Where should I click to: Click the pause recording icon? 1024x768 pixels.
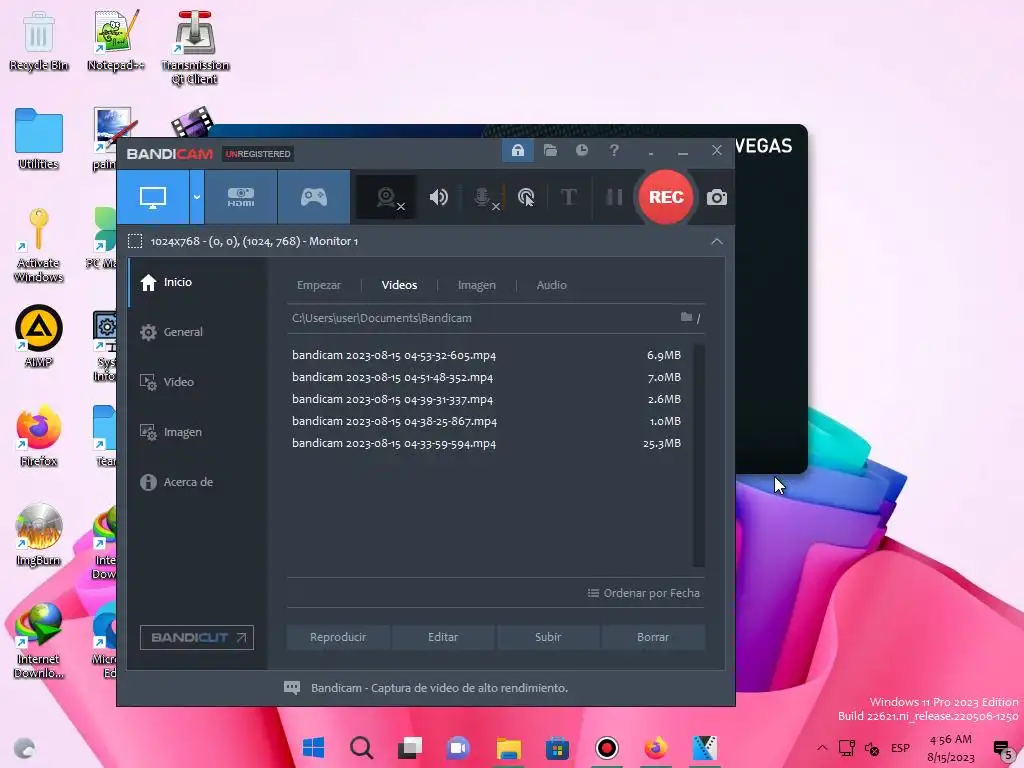click(x=614, y=197)
